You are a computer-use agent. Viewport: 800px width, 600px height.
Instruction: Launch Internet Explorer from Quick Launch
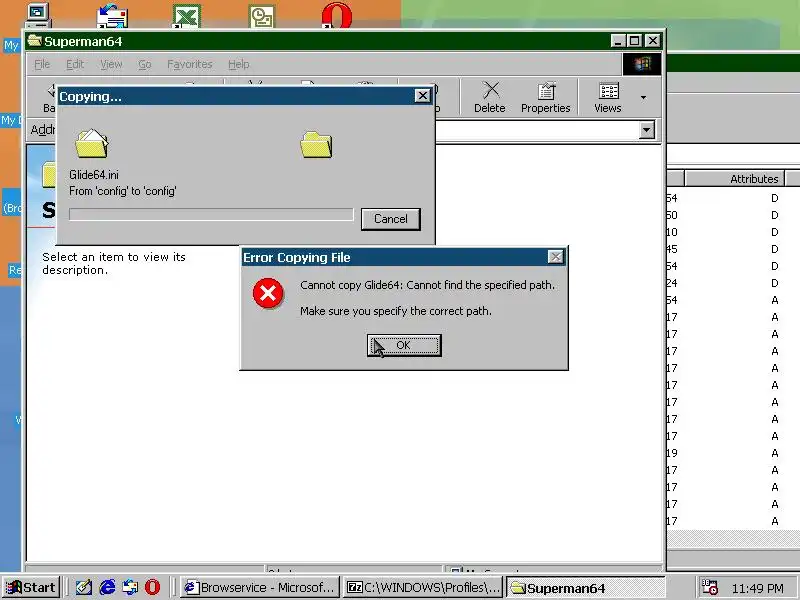pyautogui.click(x=107, y=587)
